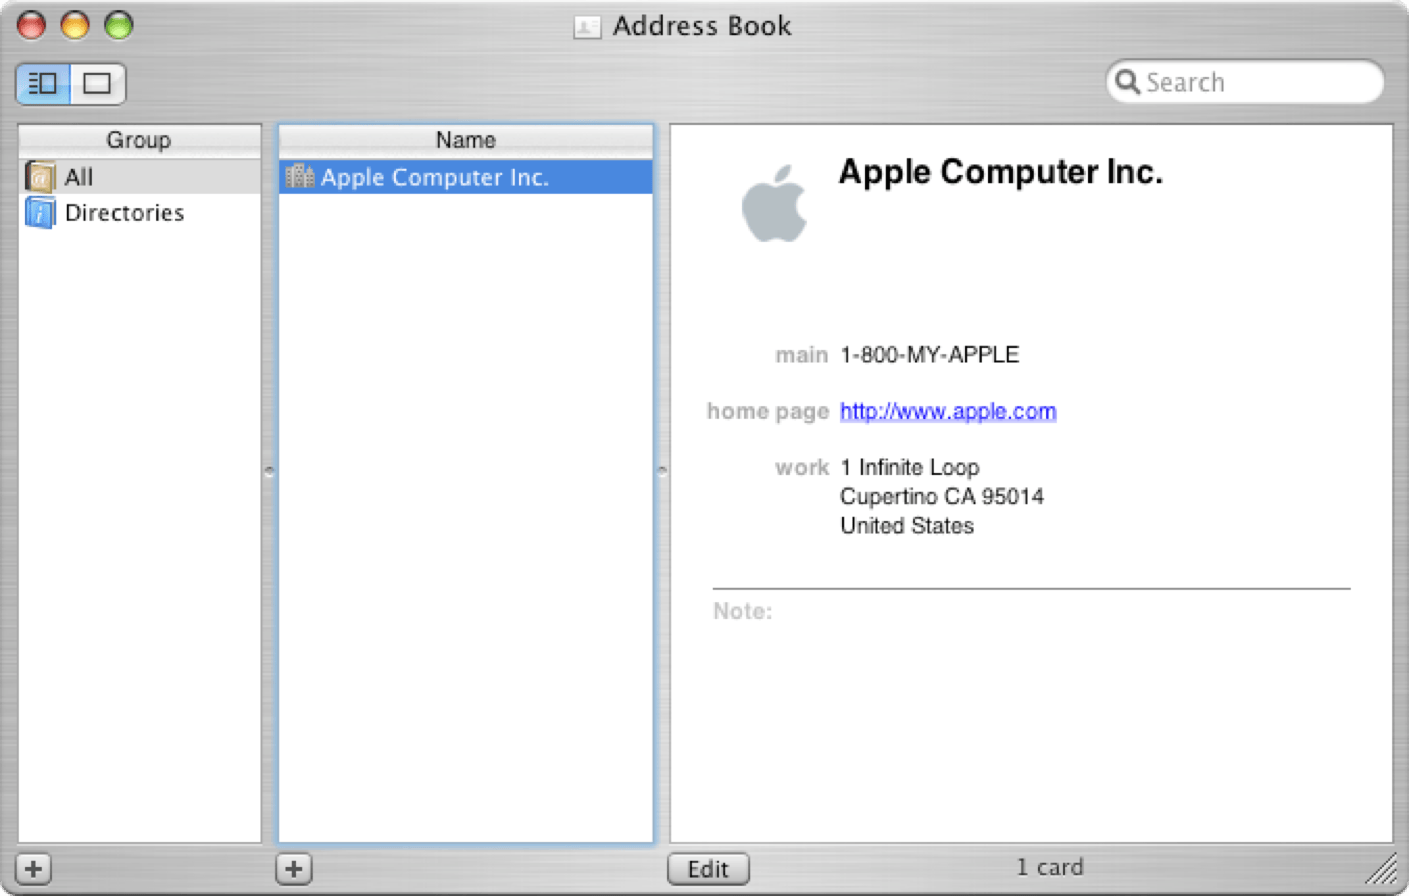Focus the Search field
Image resolution: width=1409 pixels, height=896 pixels.
[x=1245, y=82]
